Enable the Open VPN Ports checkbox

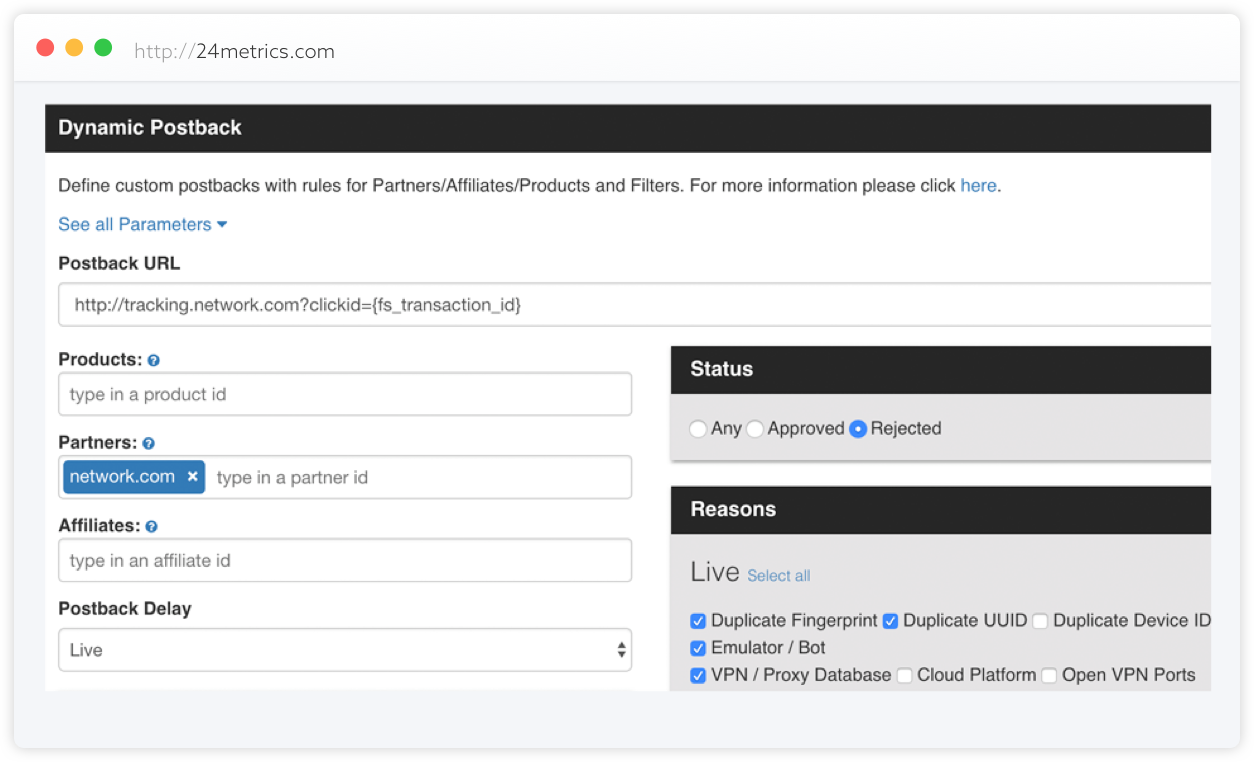pos(1049,676)
